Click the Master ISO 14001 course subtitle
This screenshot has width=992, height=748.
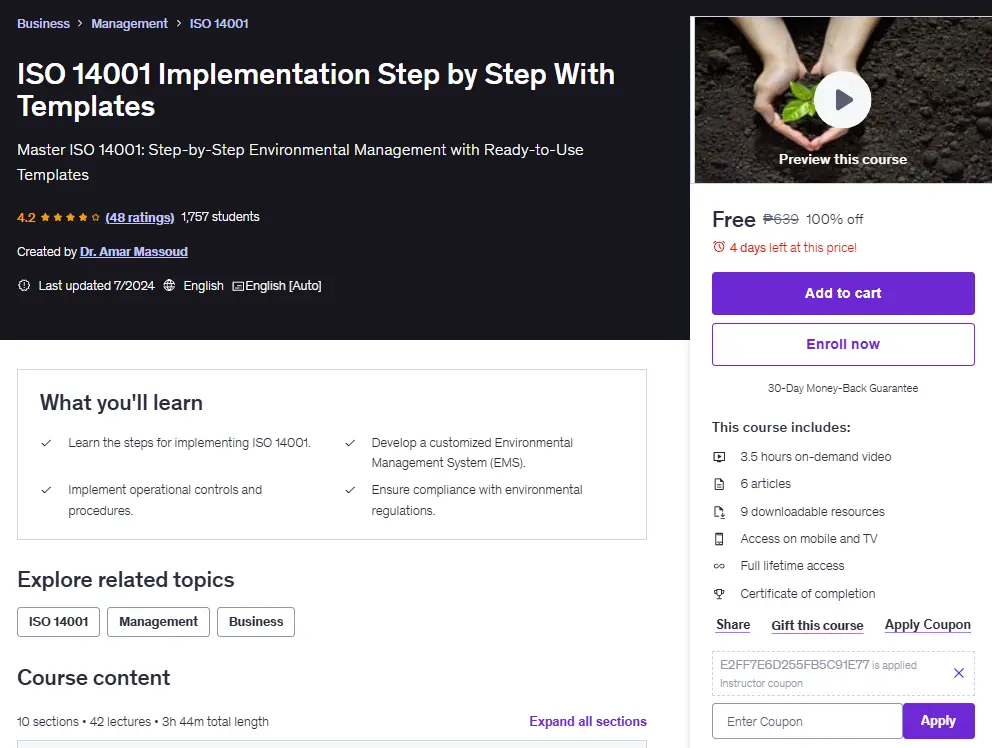300,162
